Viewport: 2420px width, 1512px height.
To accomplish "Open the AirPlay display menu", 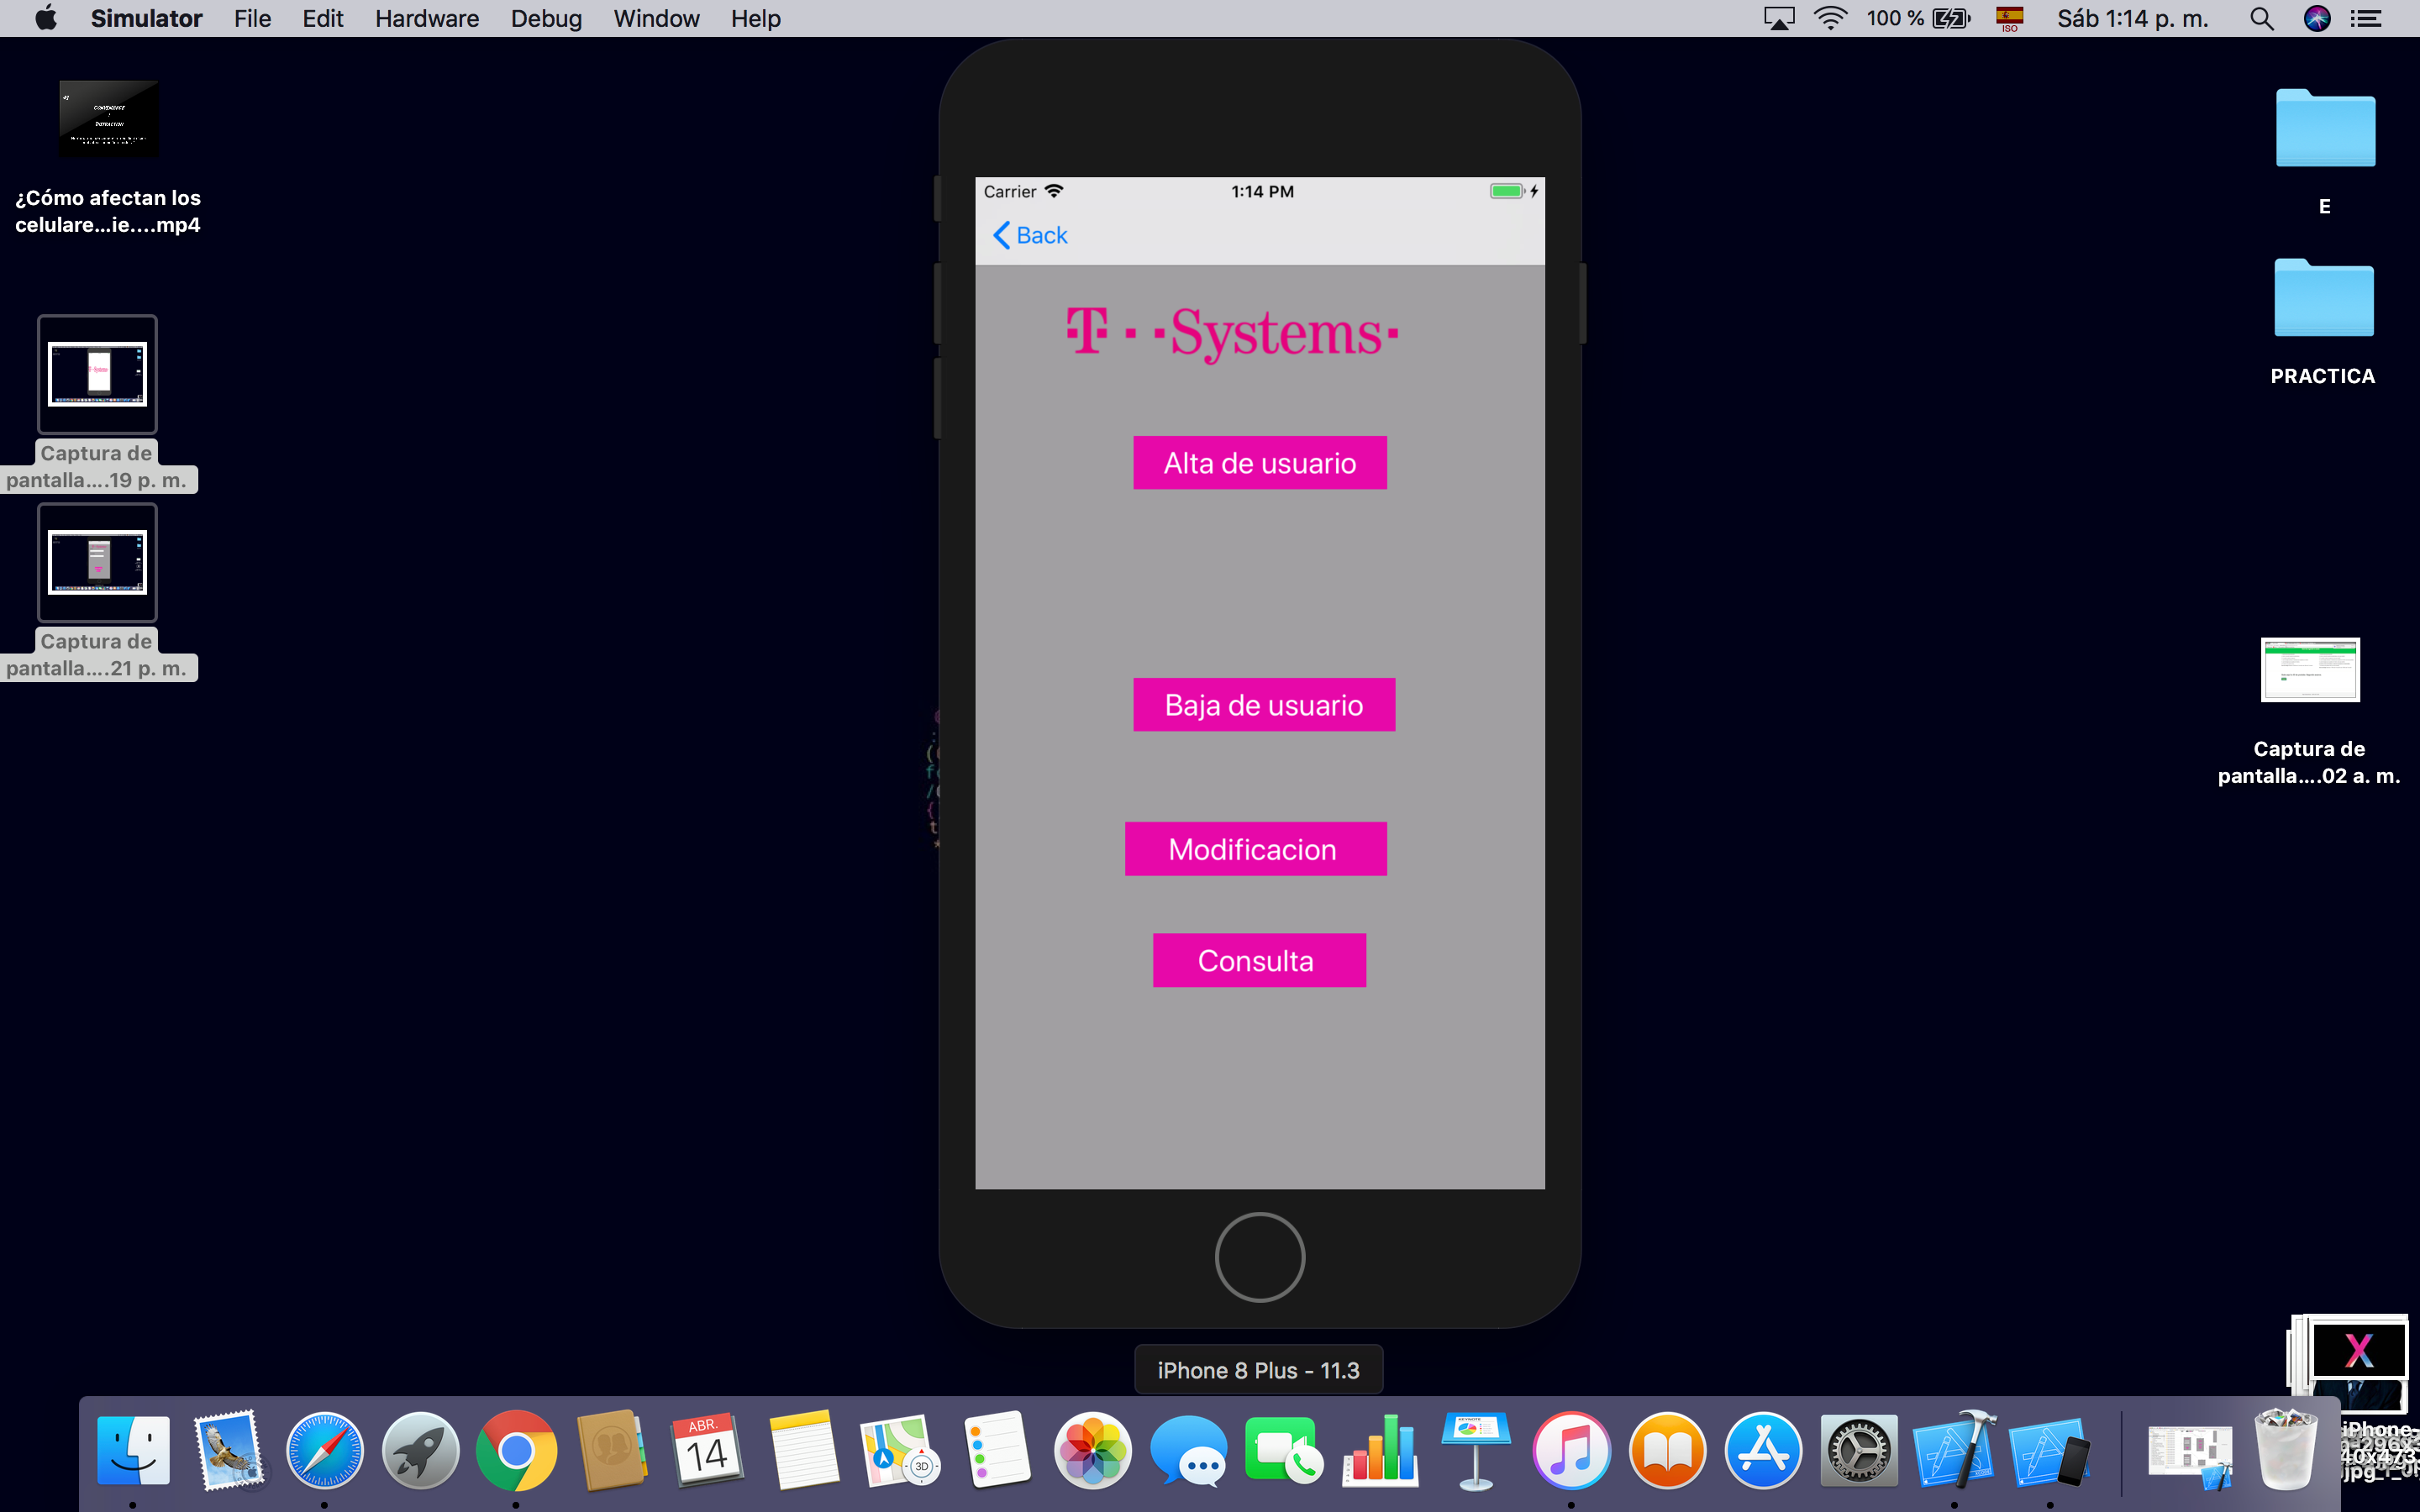I will point(1778,19).
